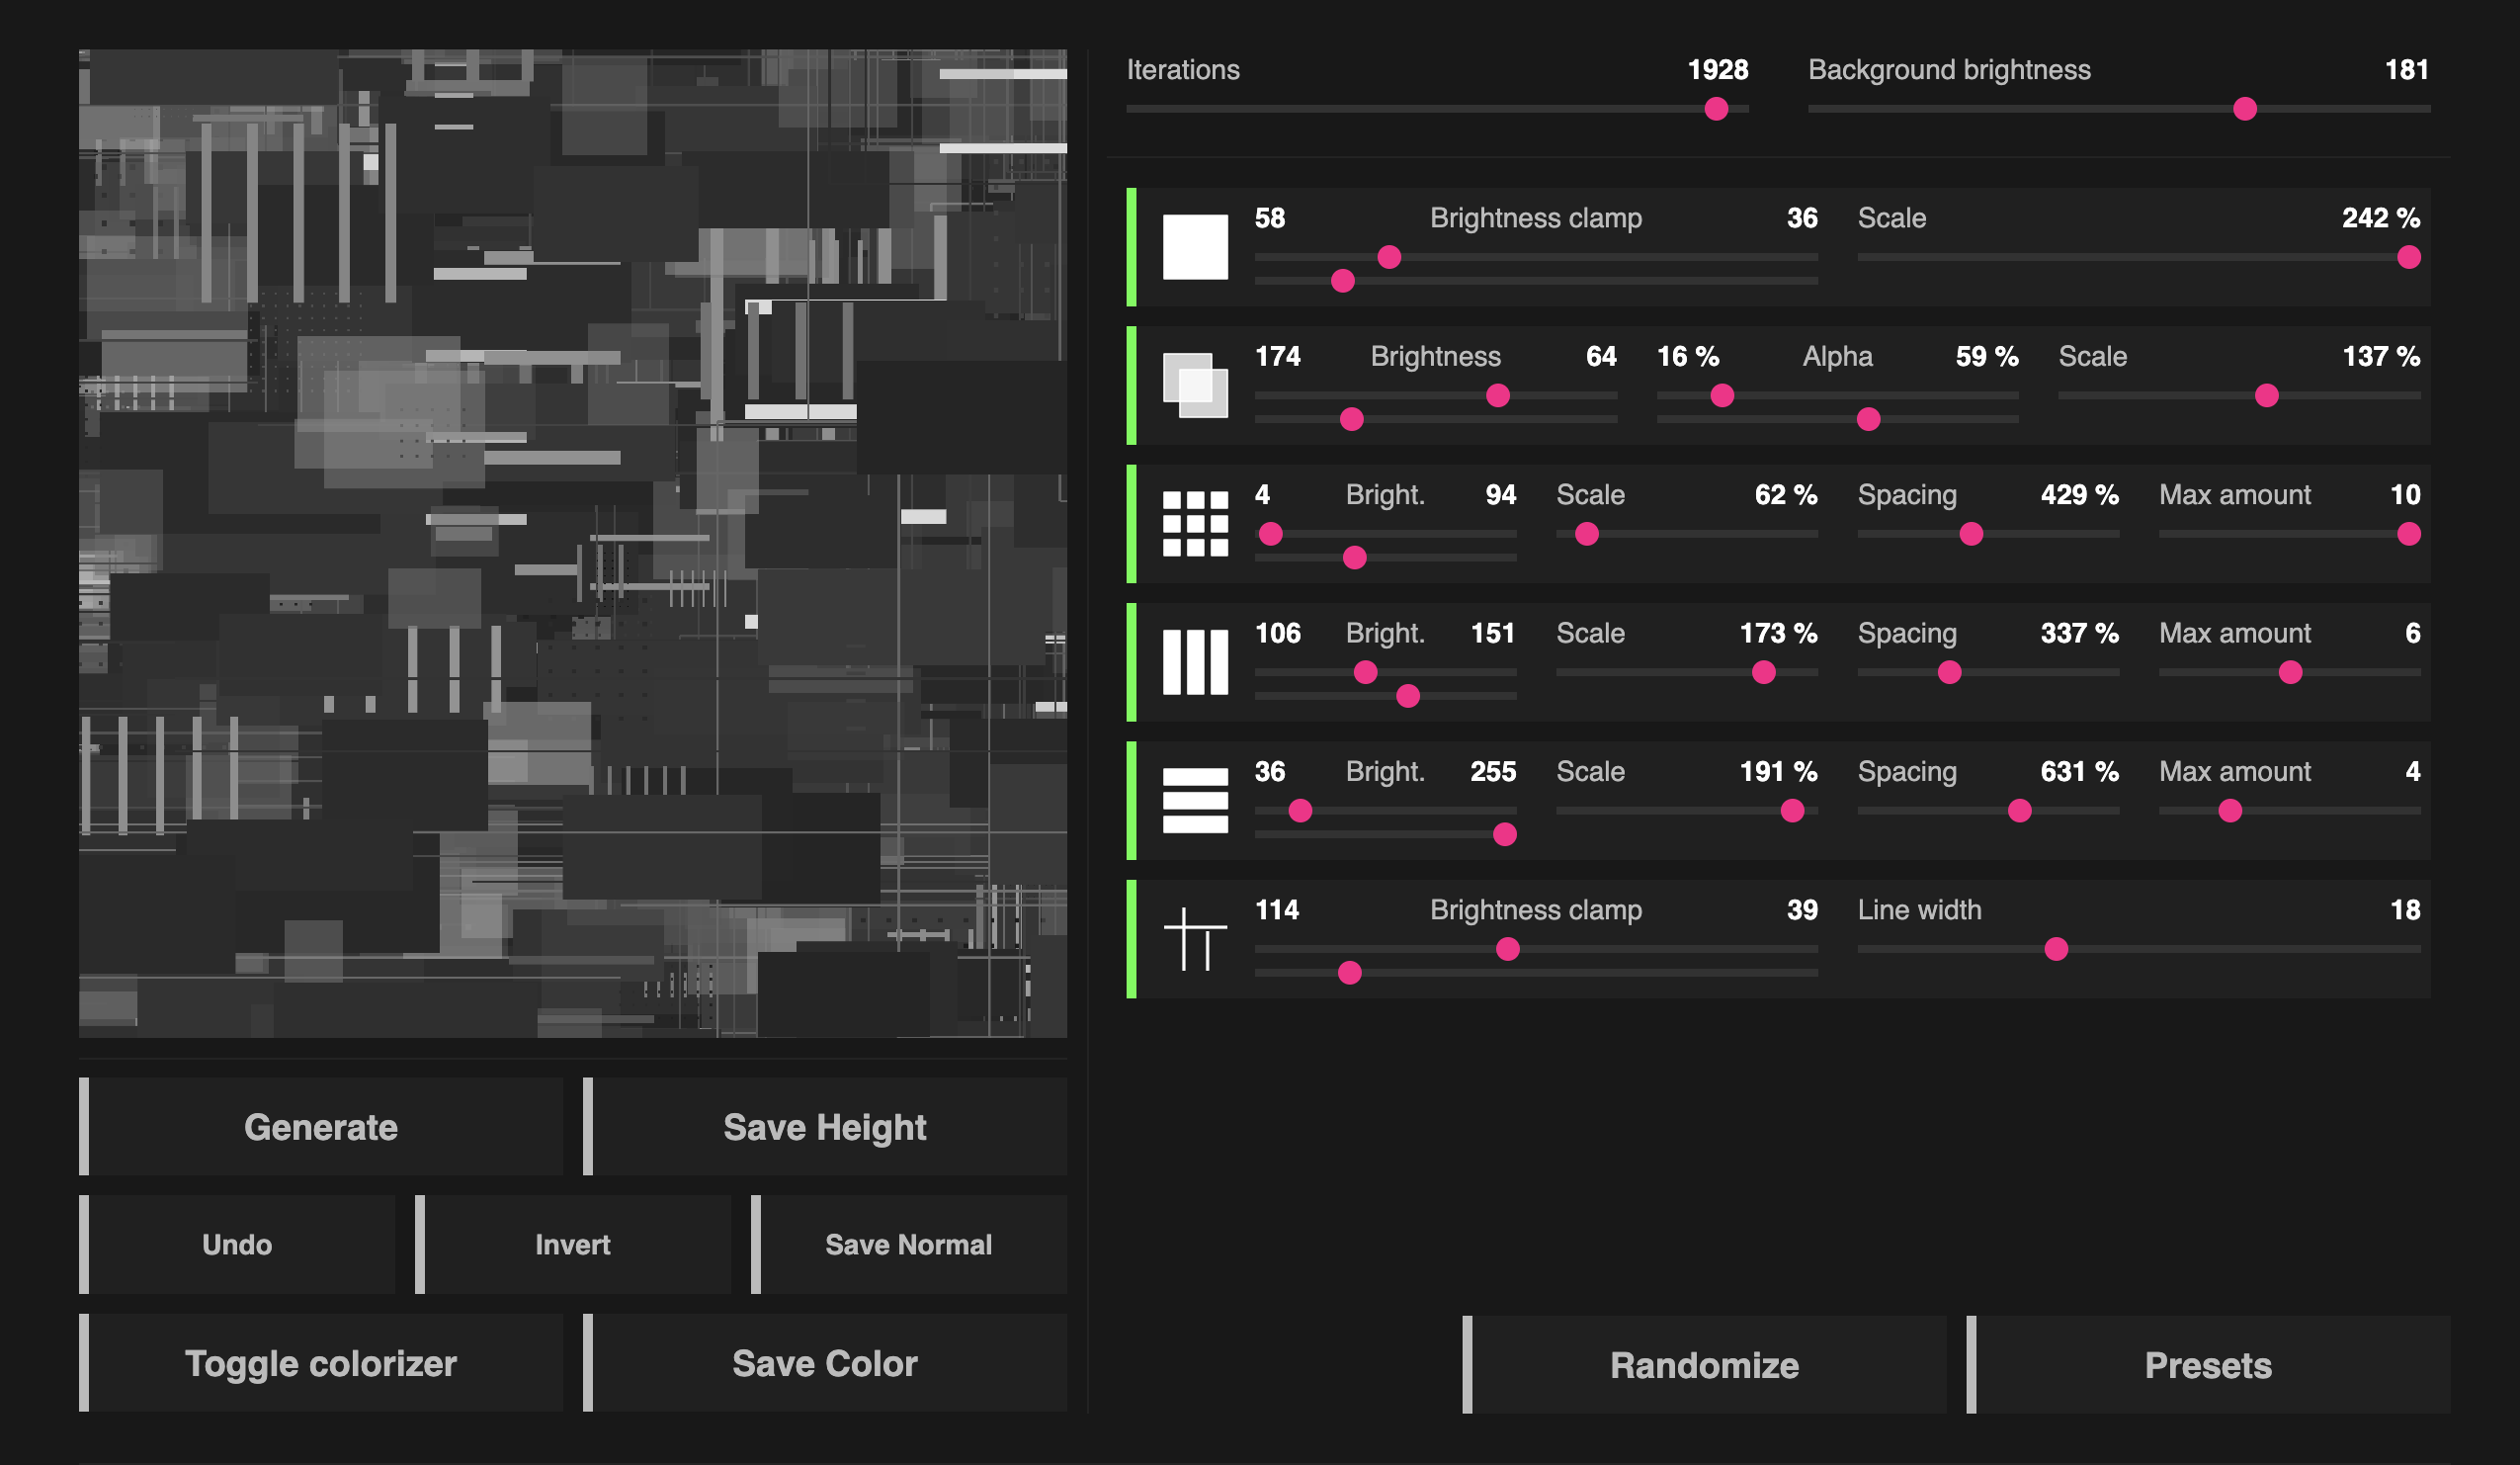
Task: Click the Background brightness slider handle
Action: (2245, 109)
